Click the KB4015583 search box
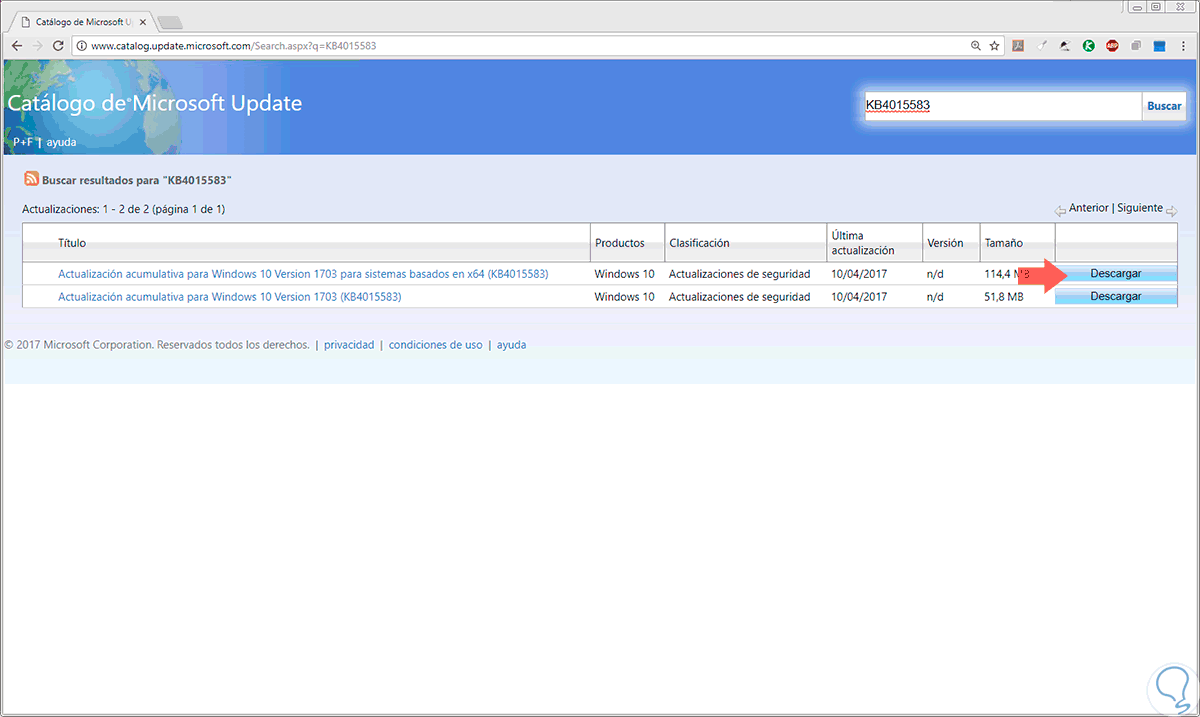This screenshot has height=717, width=1200. click(x=1002, y=105)
